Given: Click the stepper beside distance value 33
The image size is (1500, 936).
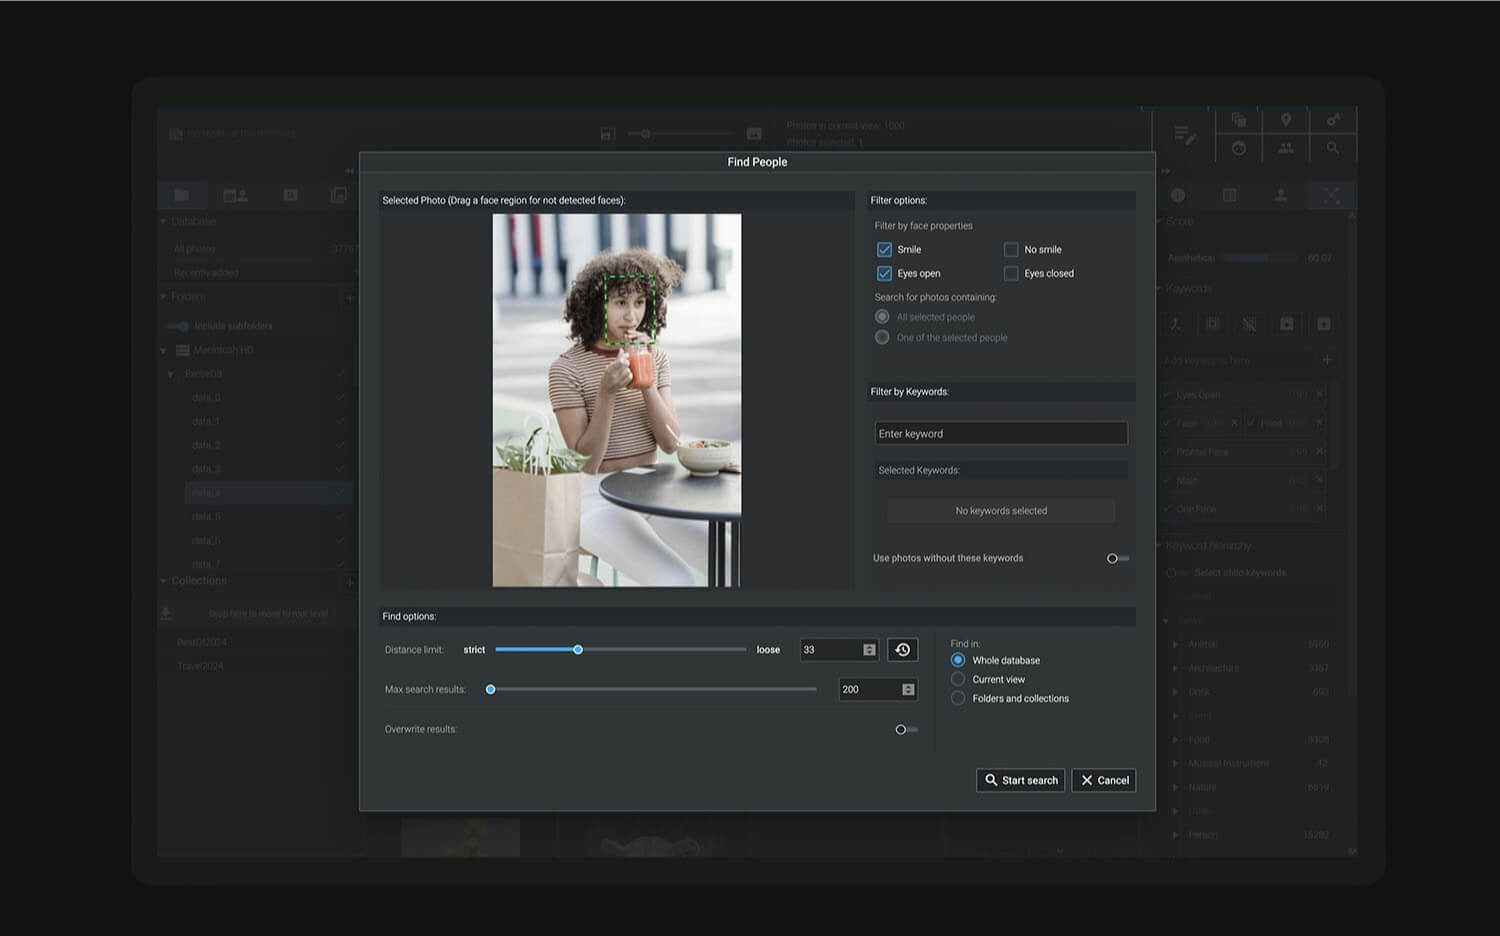Looking at the screenshot, I should (x=869, y=650).
